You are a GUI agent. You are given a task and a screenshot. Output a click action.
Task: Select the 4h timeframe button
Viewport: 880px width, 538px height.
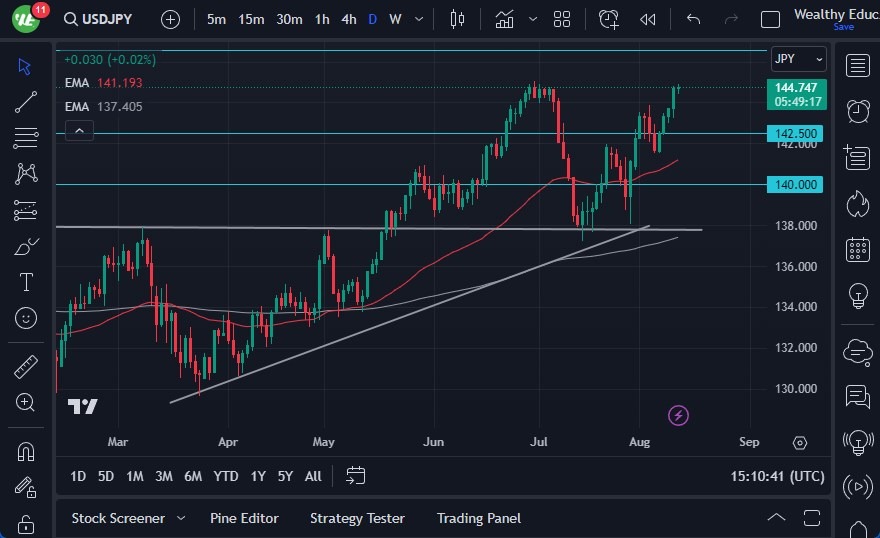pyautogui.click(x=348, y=19)
